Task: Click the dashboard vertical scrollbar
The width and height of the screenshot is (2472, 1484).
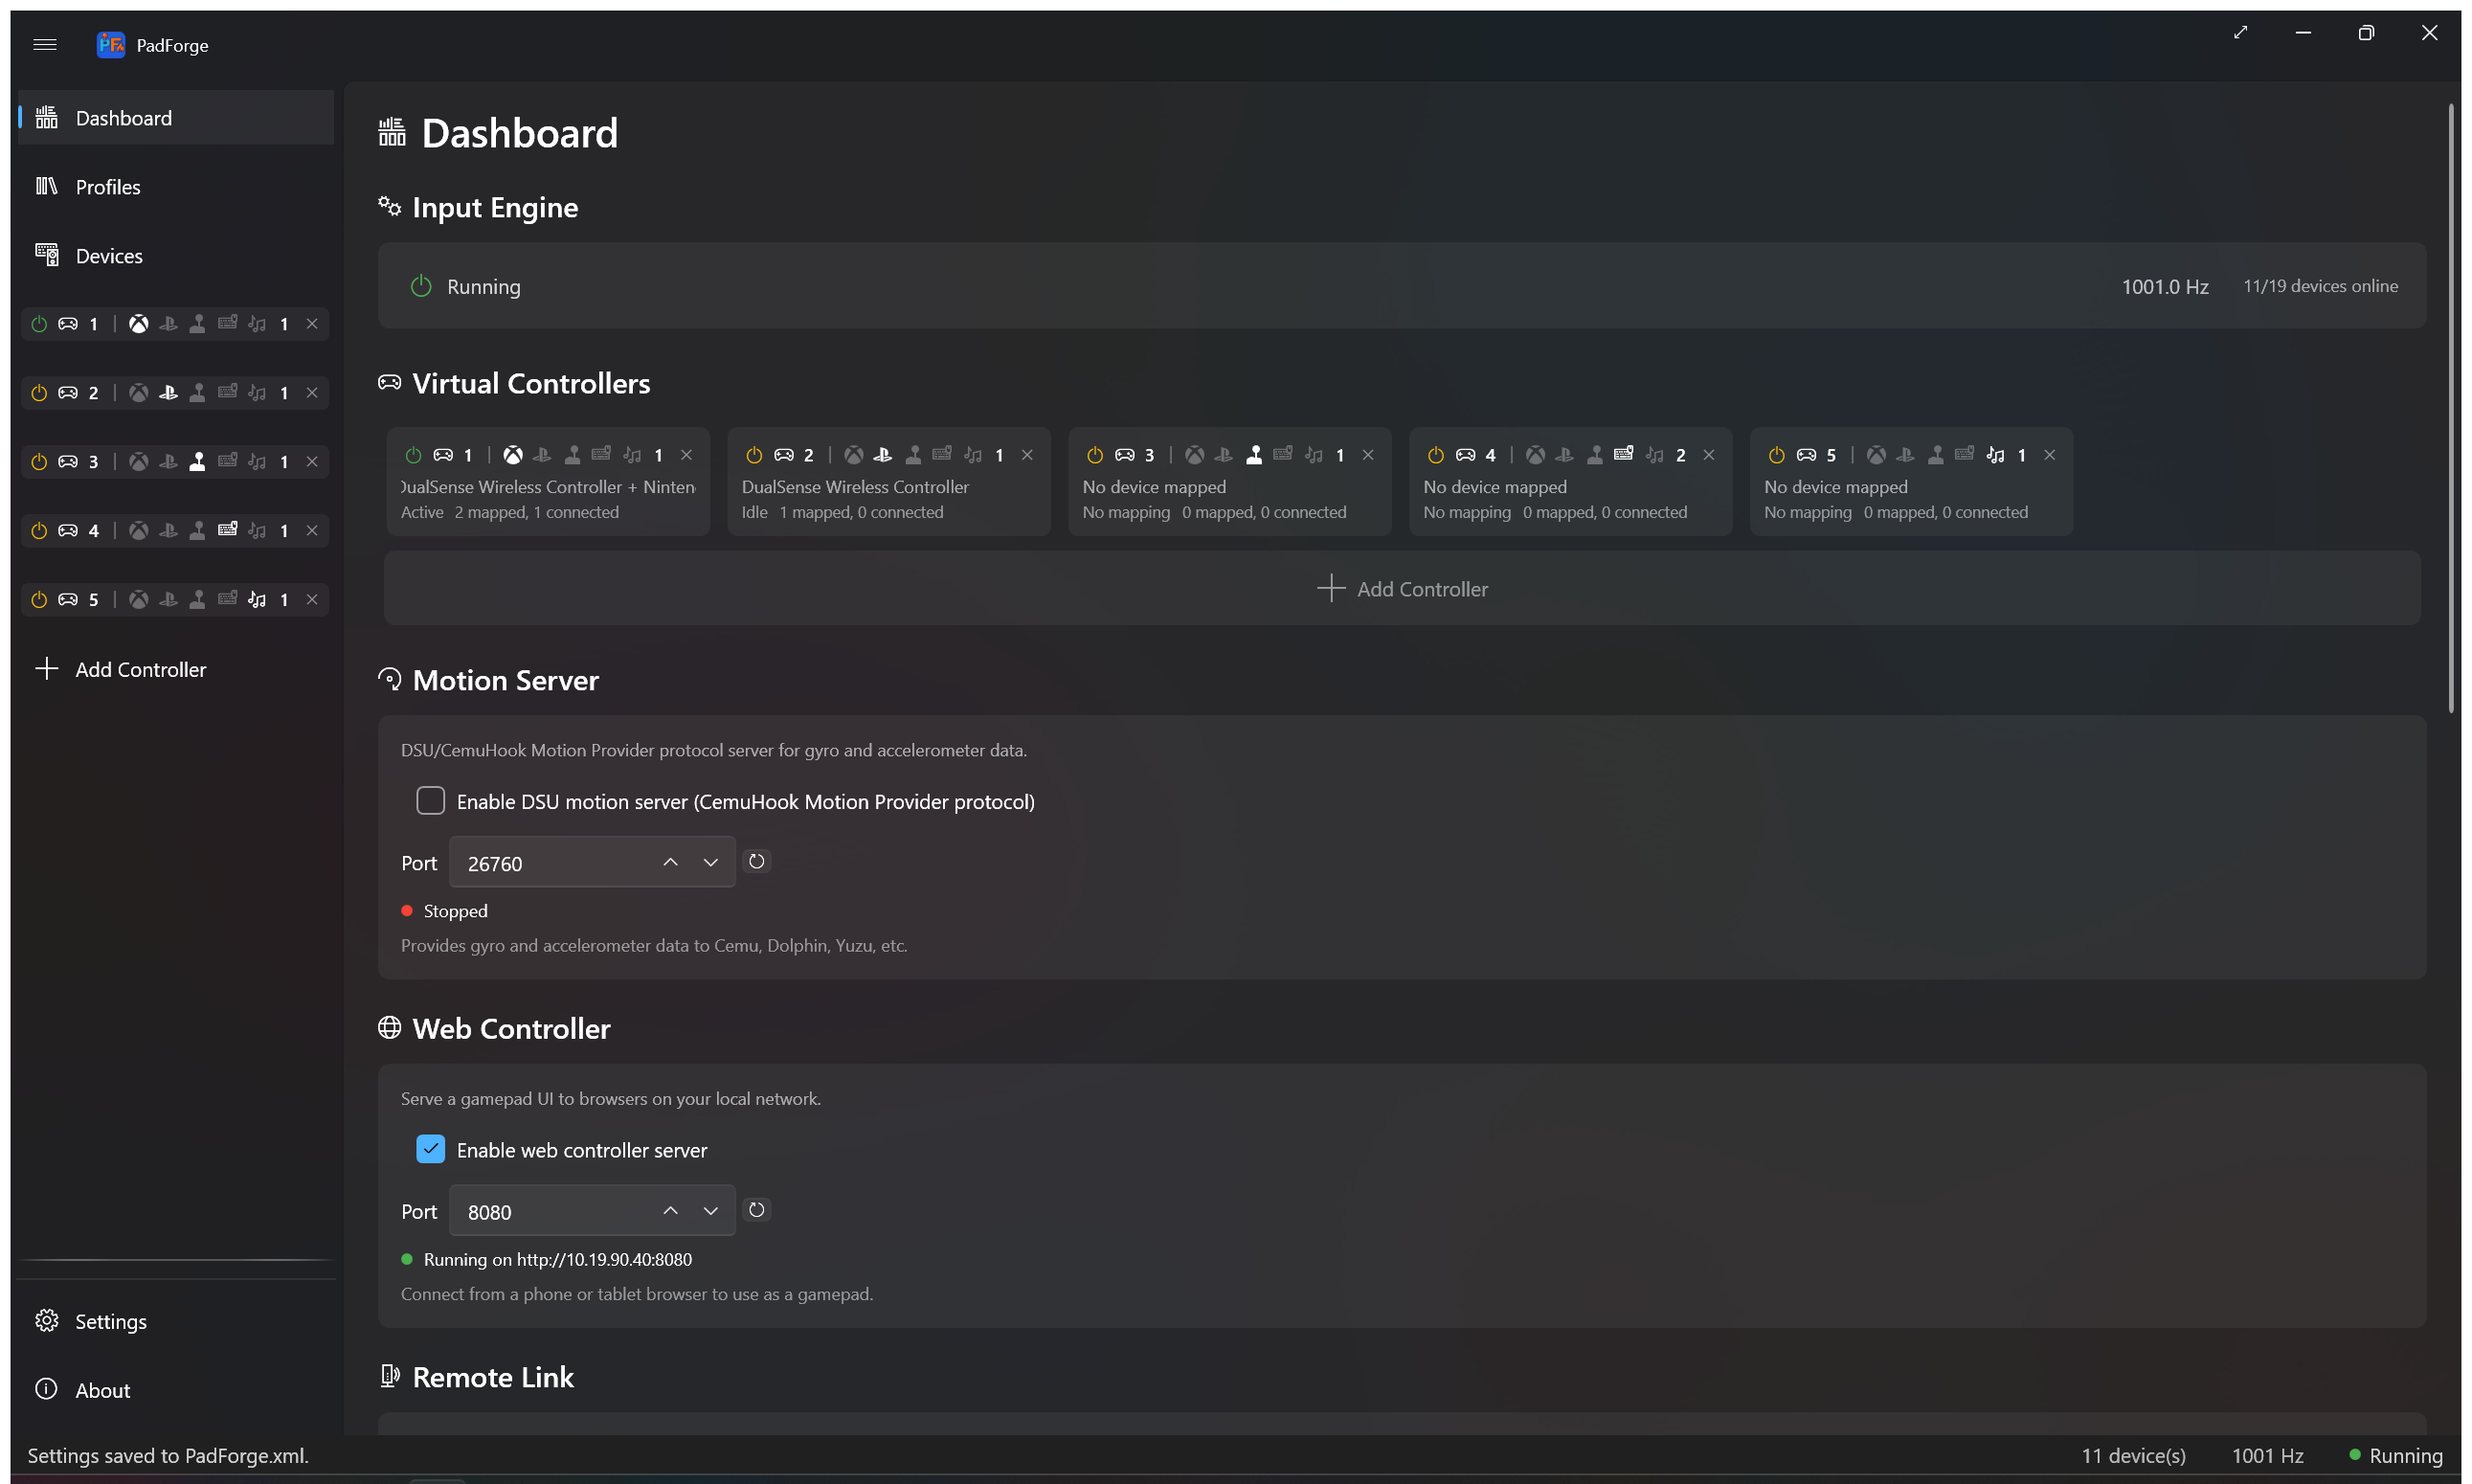Action: coord(2451,408)
